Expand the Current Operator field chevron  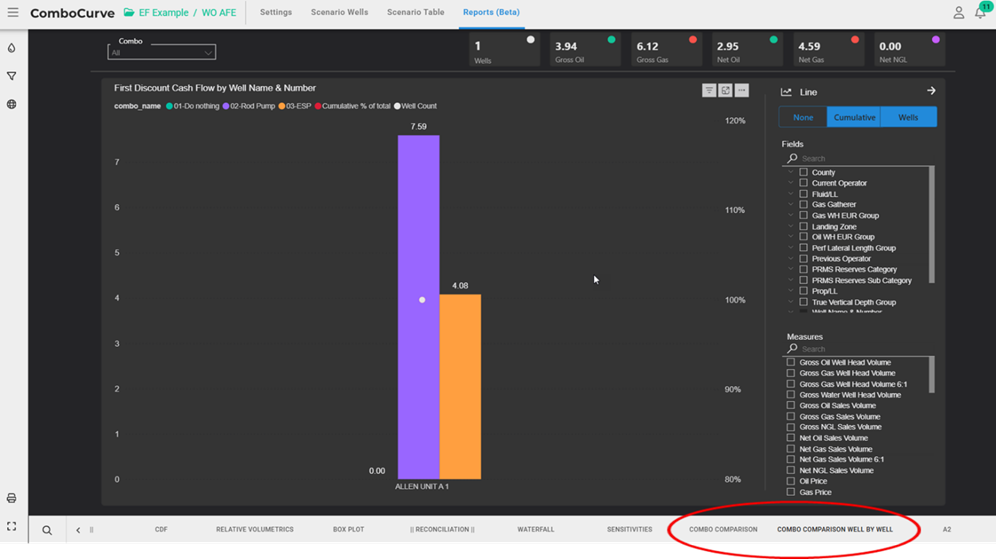pos(790,184)
